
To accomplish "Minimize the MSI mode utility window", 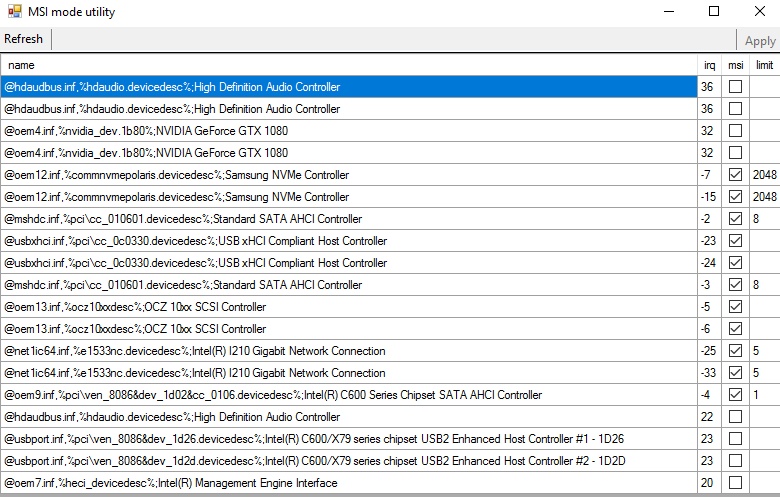I will point(667,12).
